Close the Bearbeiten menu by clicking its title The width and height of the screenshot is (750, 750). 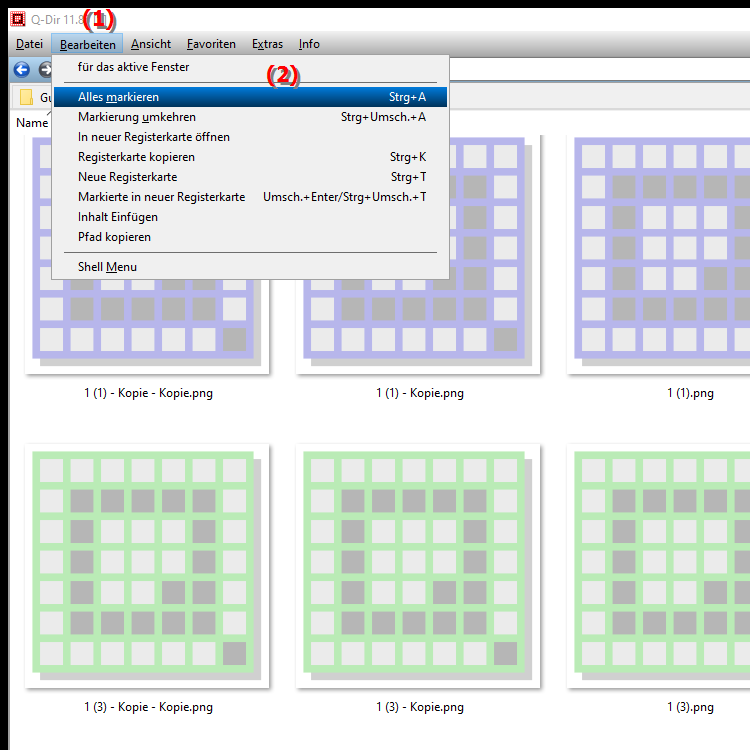(88, 44)
